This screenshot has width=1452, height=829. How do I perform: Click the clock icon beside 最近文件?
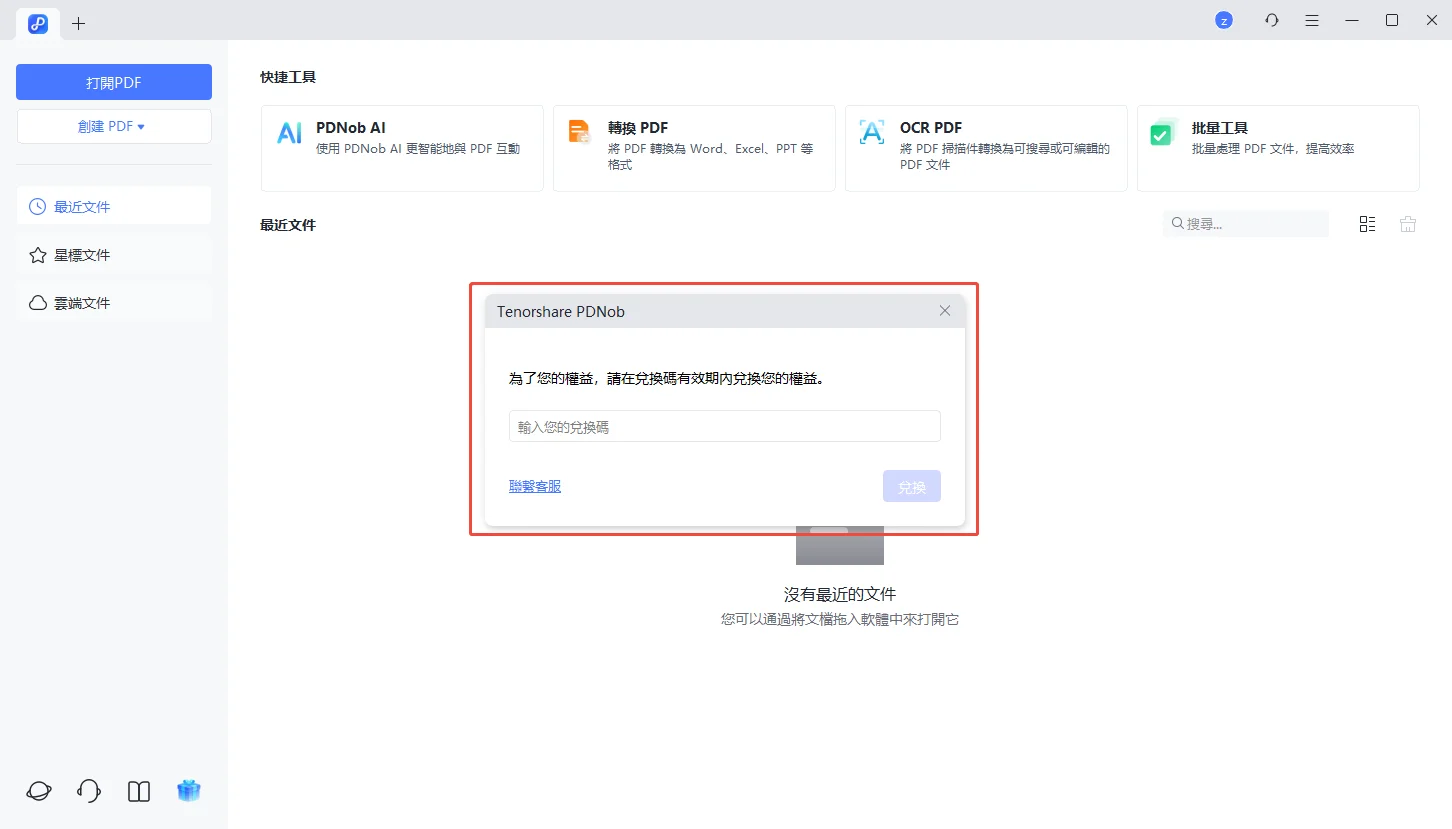(x=38, y=207)
